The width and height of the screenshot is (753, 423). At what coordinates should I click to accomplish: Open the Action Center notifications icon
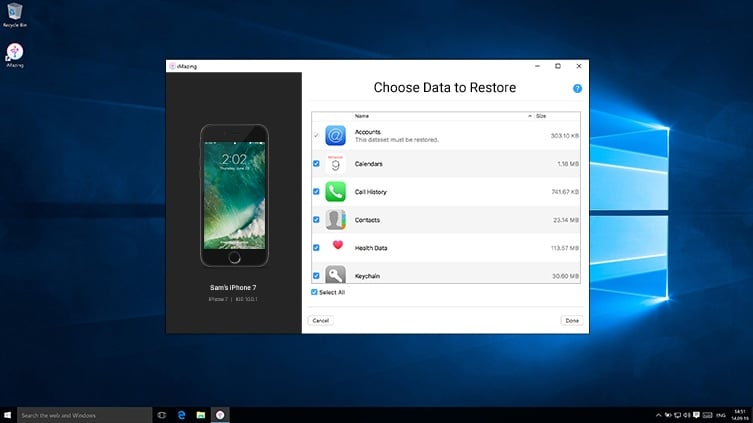(696, 415)
